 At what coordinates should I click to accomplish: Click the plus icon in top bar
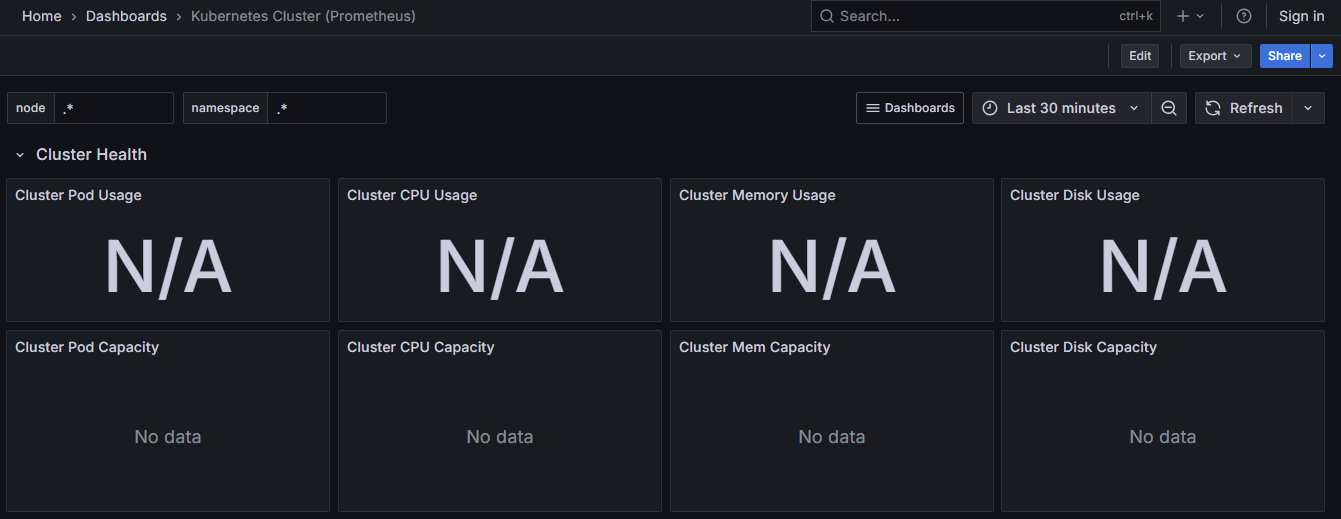(1183, 16)
